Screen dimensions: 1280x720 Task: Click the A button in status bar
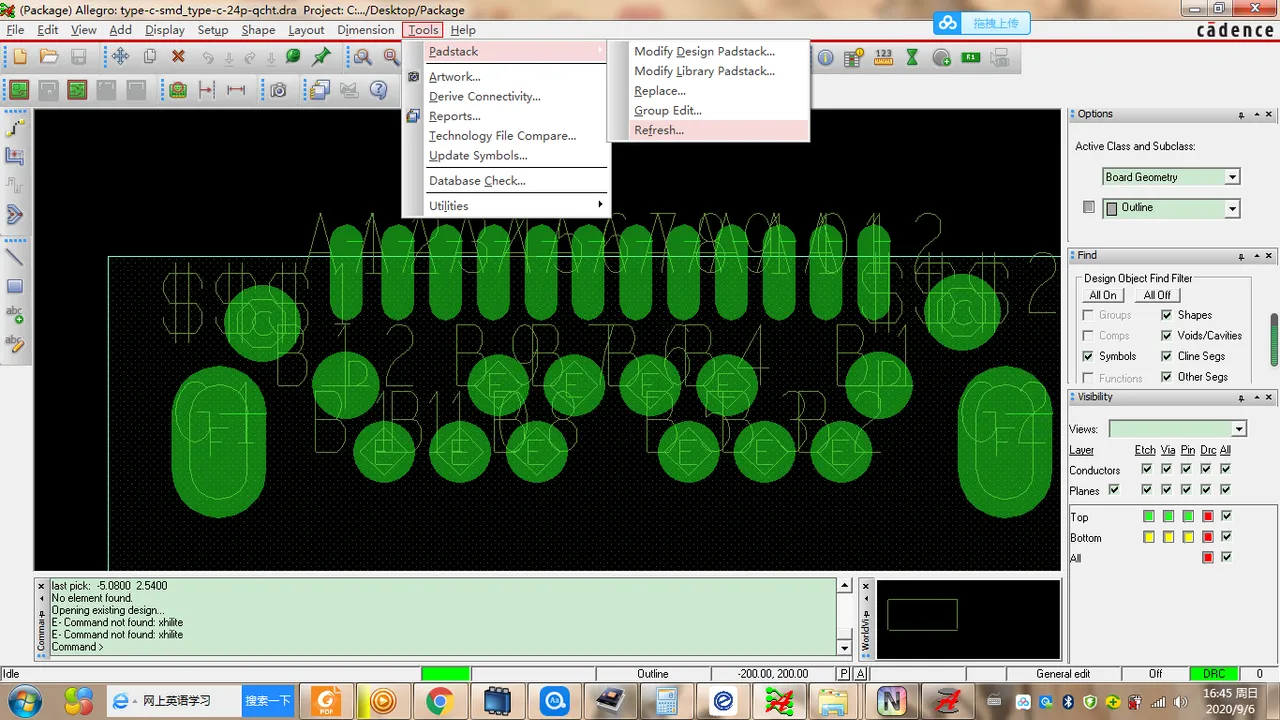(x=861, y=674)
